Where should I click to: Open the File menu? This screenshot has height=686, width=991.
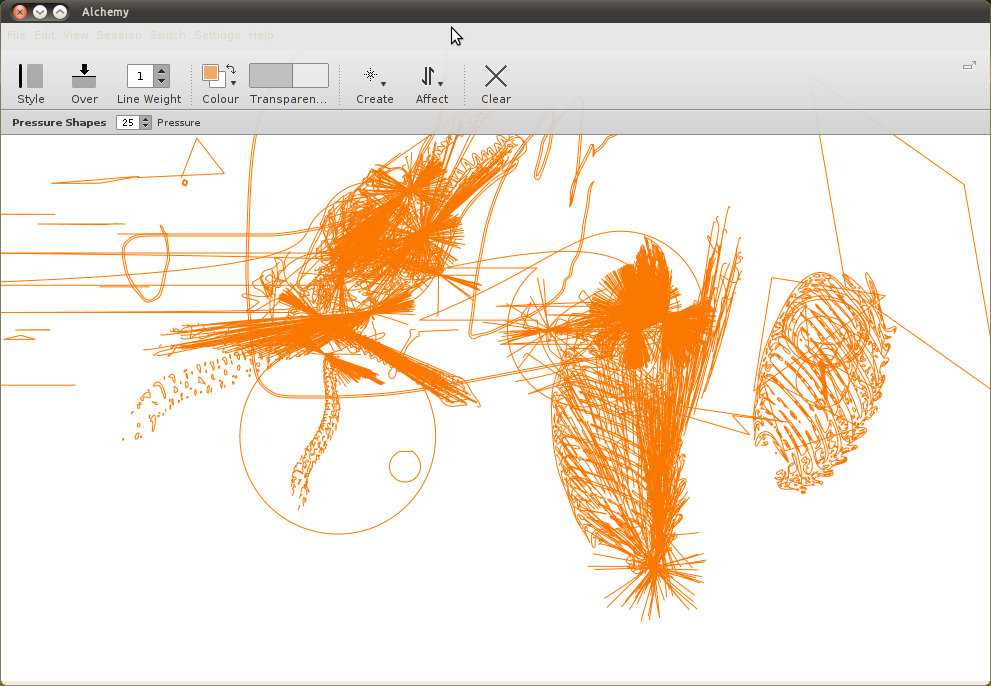(15, 34)
